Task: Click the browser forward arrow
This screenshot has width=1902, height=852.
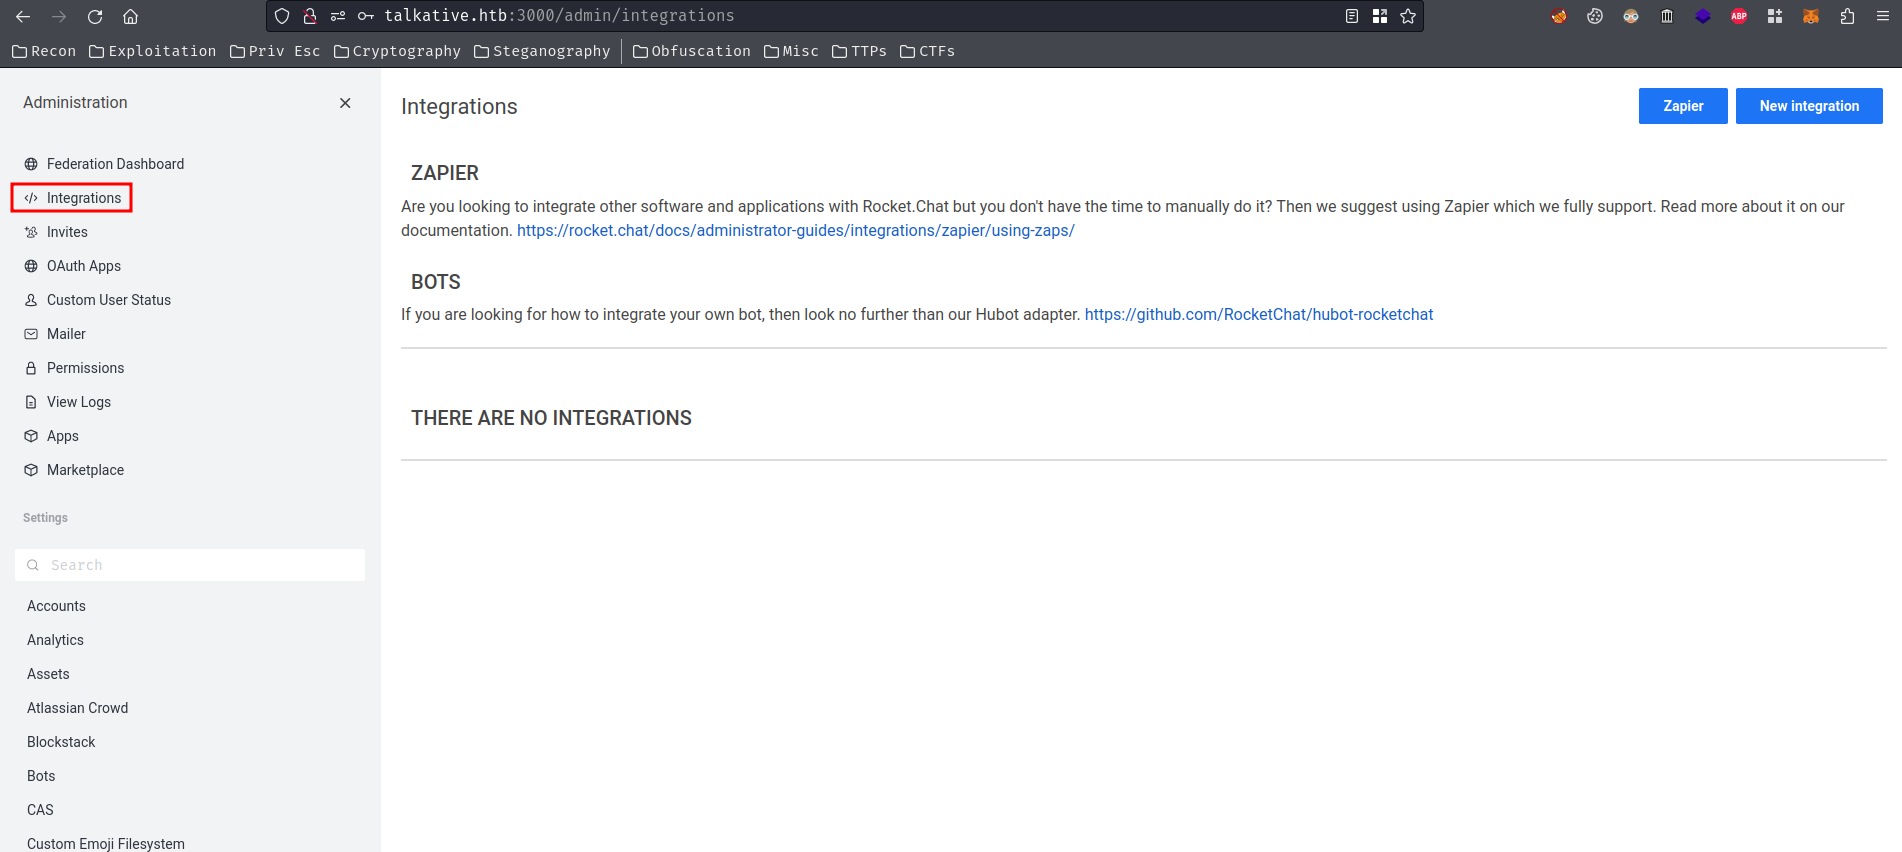Action: point(59,16)
